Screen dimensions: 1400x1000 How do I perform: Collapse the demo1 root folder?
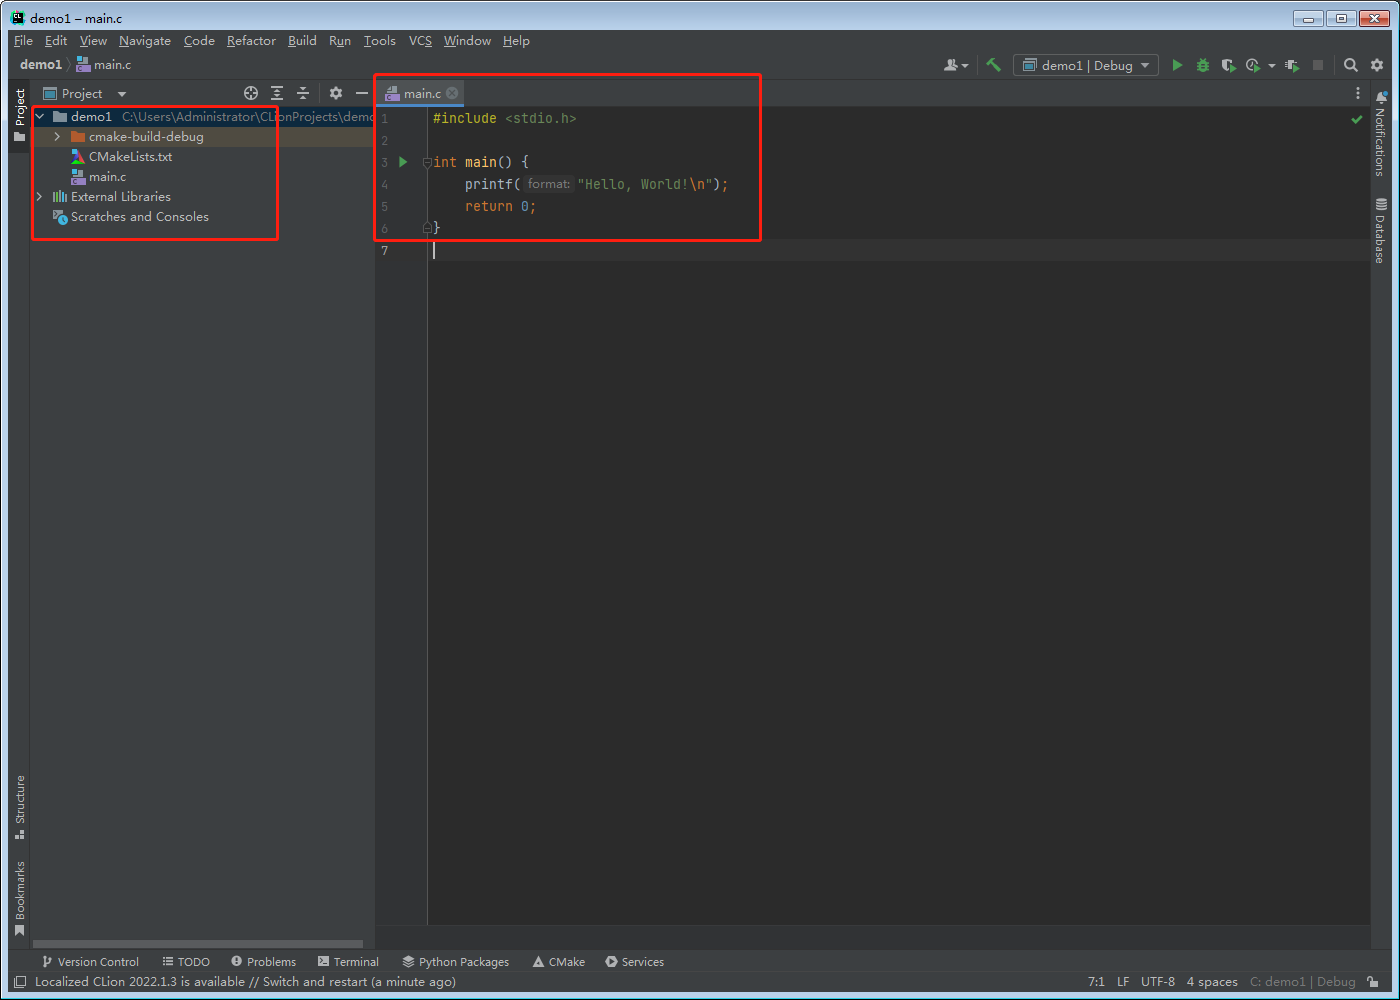click(40, 117)
